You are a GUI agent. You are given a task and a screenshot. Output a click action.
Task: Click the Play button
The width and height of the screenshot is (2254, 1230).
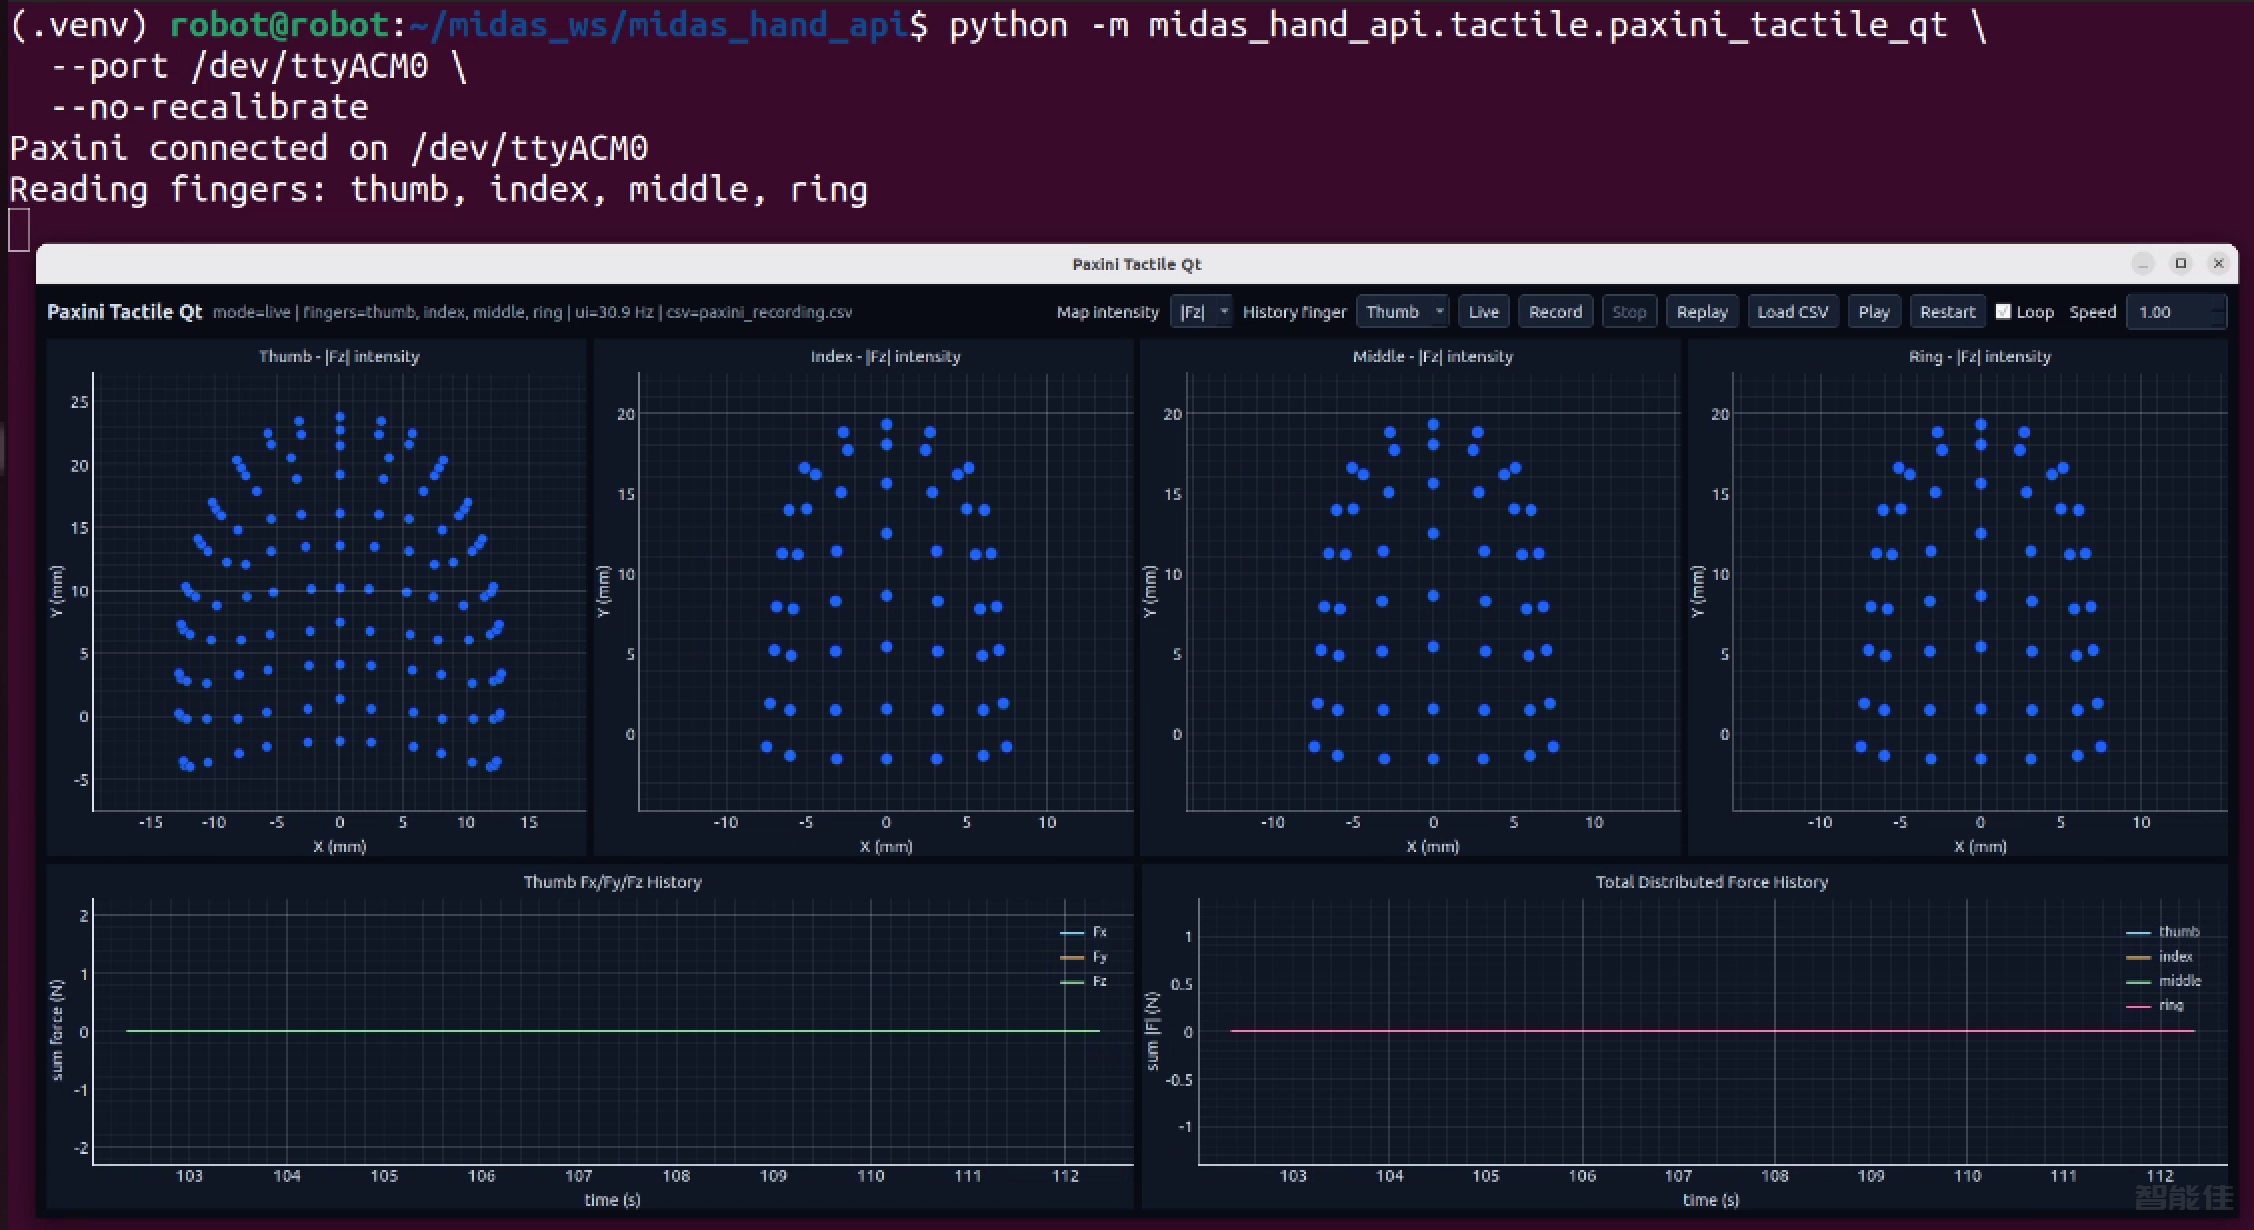1873,312
